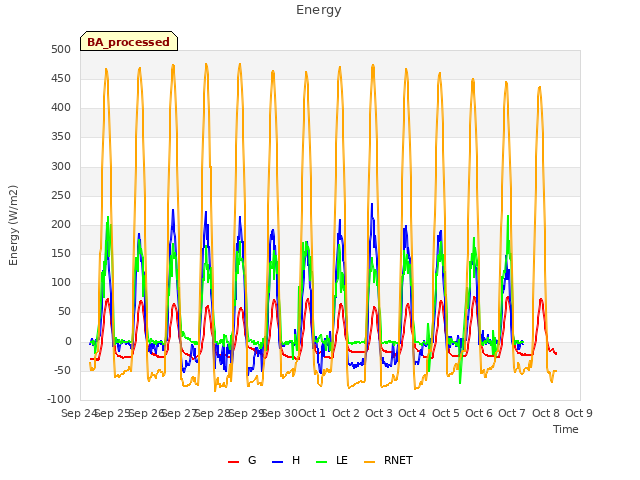Click the green LE legend swatch
640x480 pixels.
click(322, 462)
